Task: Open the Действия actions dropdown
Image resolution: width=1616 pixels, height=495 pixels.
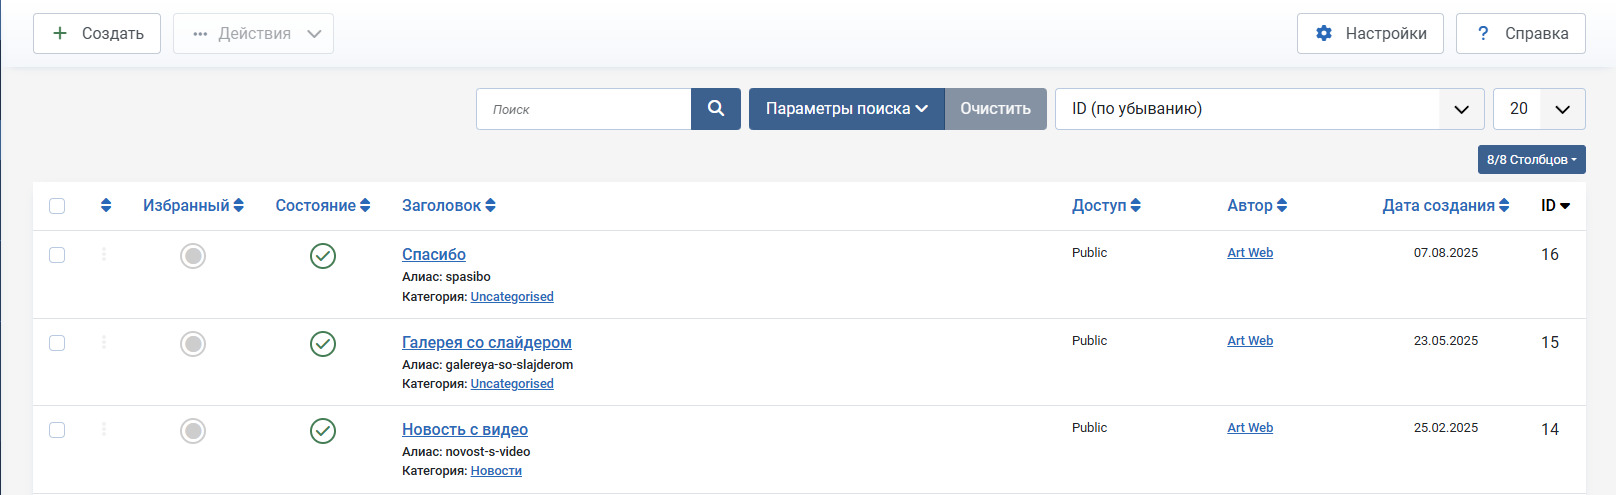Action: pos(253,33)
